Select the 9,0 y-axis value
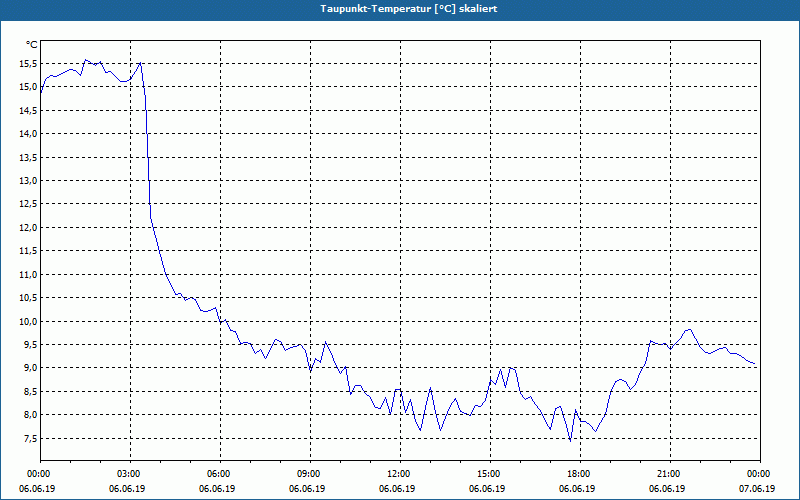This screenshot has width=800, height=500. coord(30,368)
